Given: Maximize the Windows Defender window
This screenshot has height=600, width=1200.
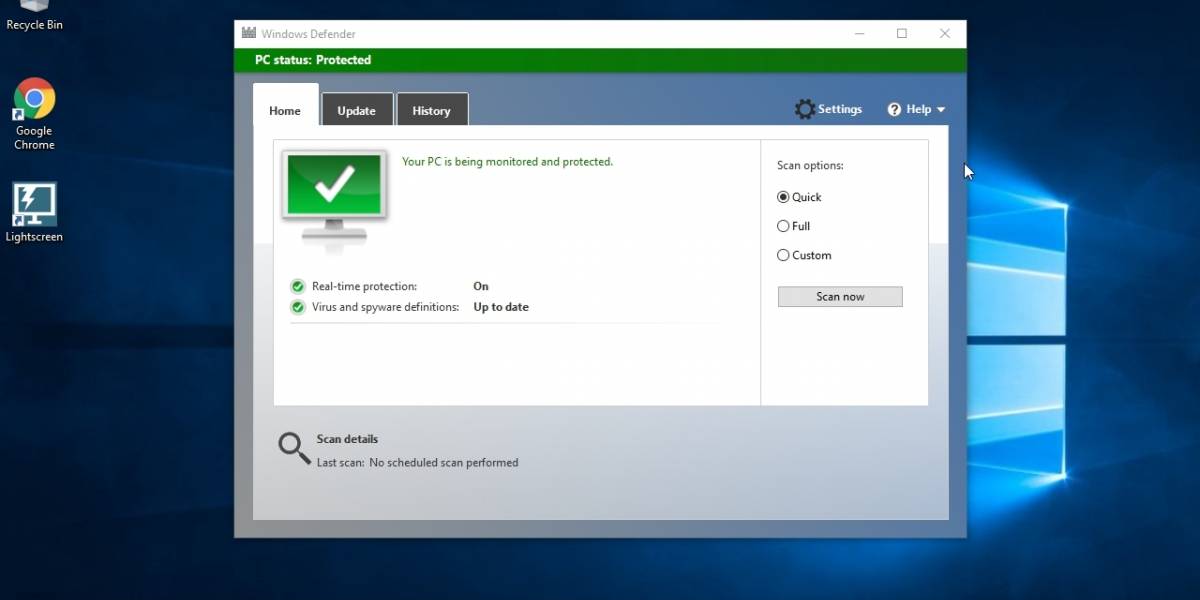Looking at the screenshot, I should (902, 33).
